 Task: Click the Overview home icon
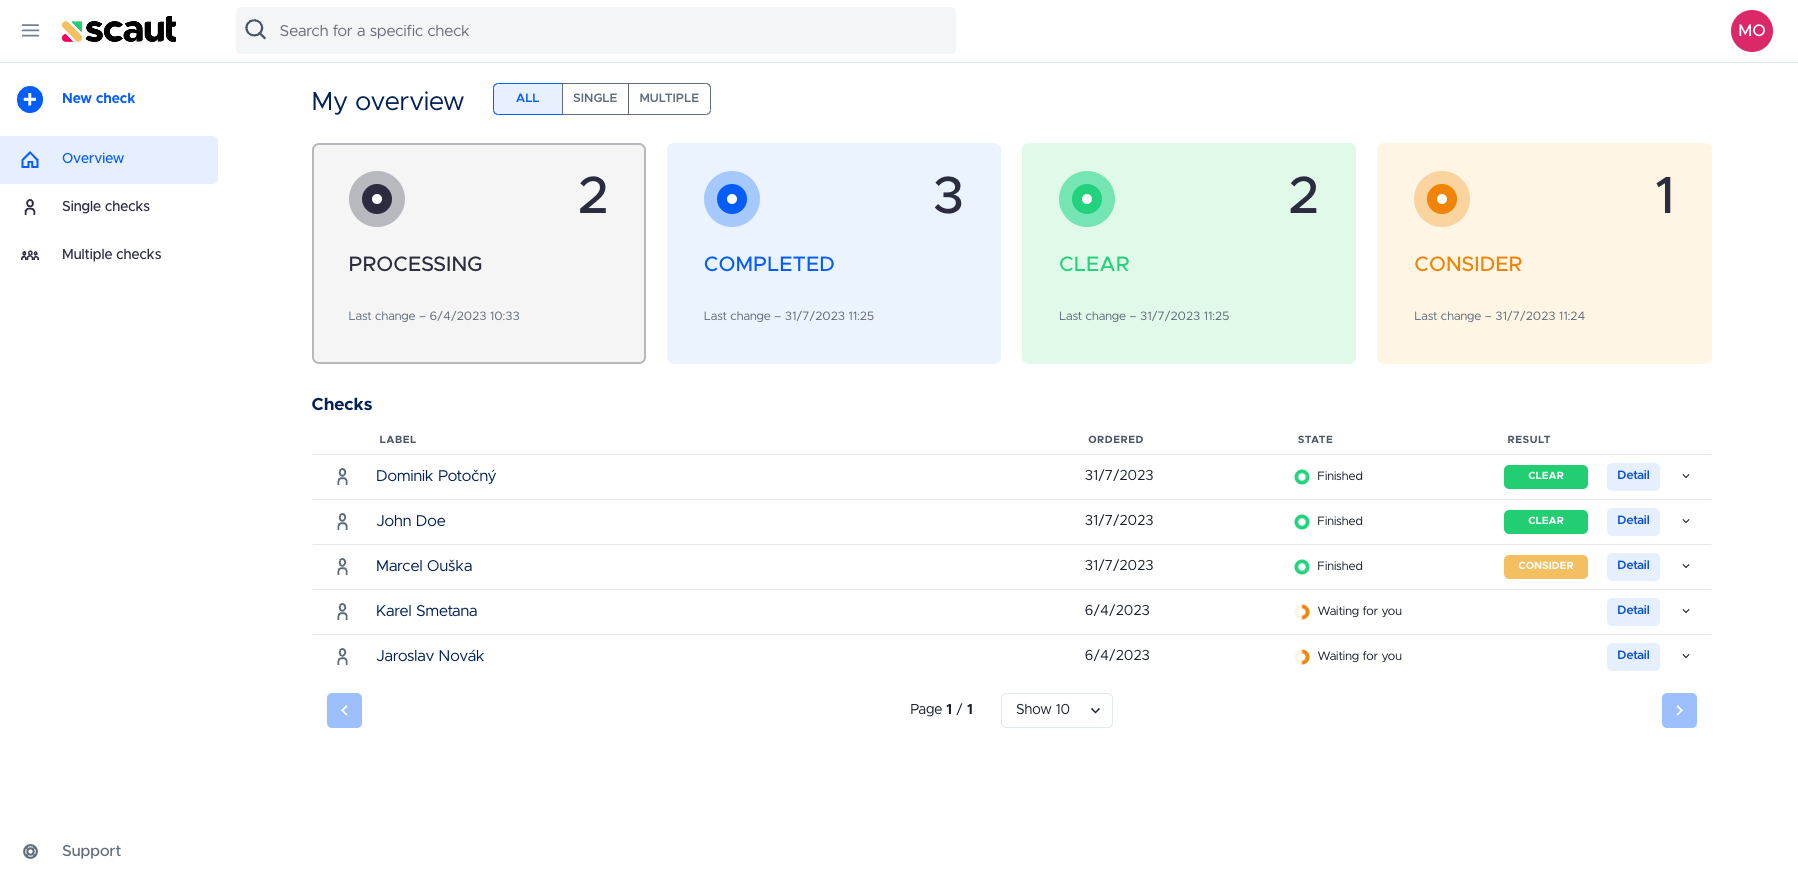[x=30, y=159]
